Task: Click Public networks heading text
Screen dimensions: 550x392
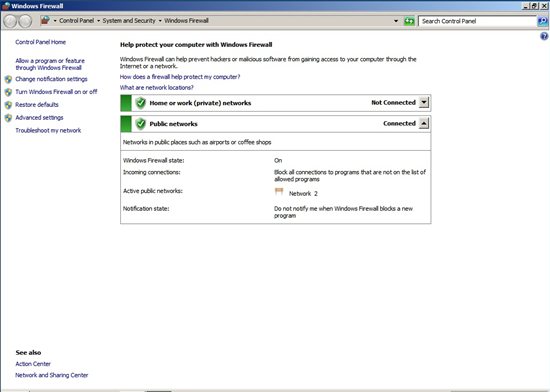Action: [x=173, y=124]
